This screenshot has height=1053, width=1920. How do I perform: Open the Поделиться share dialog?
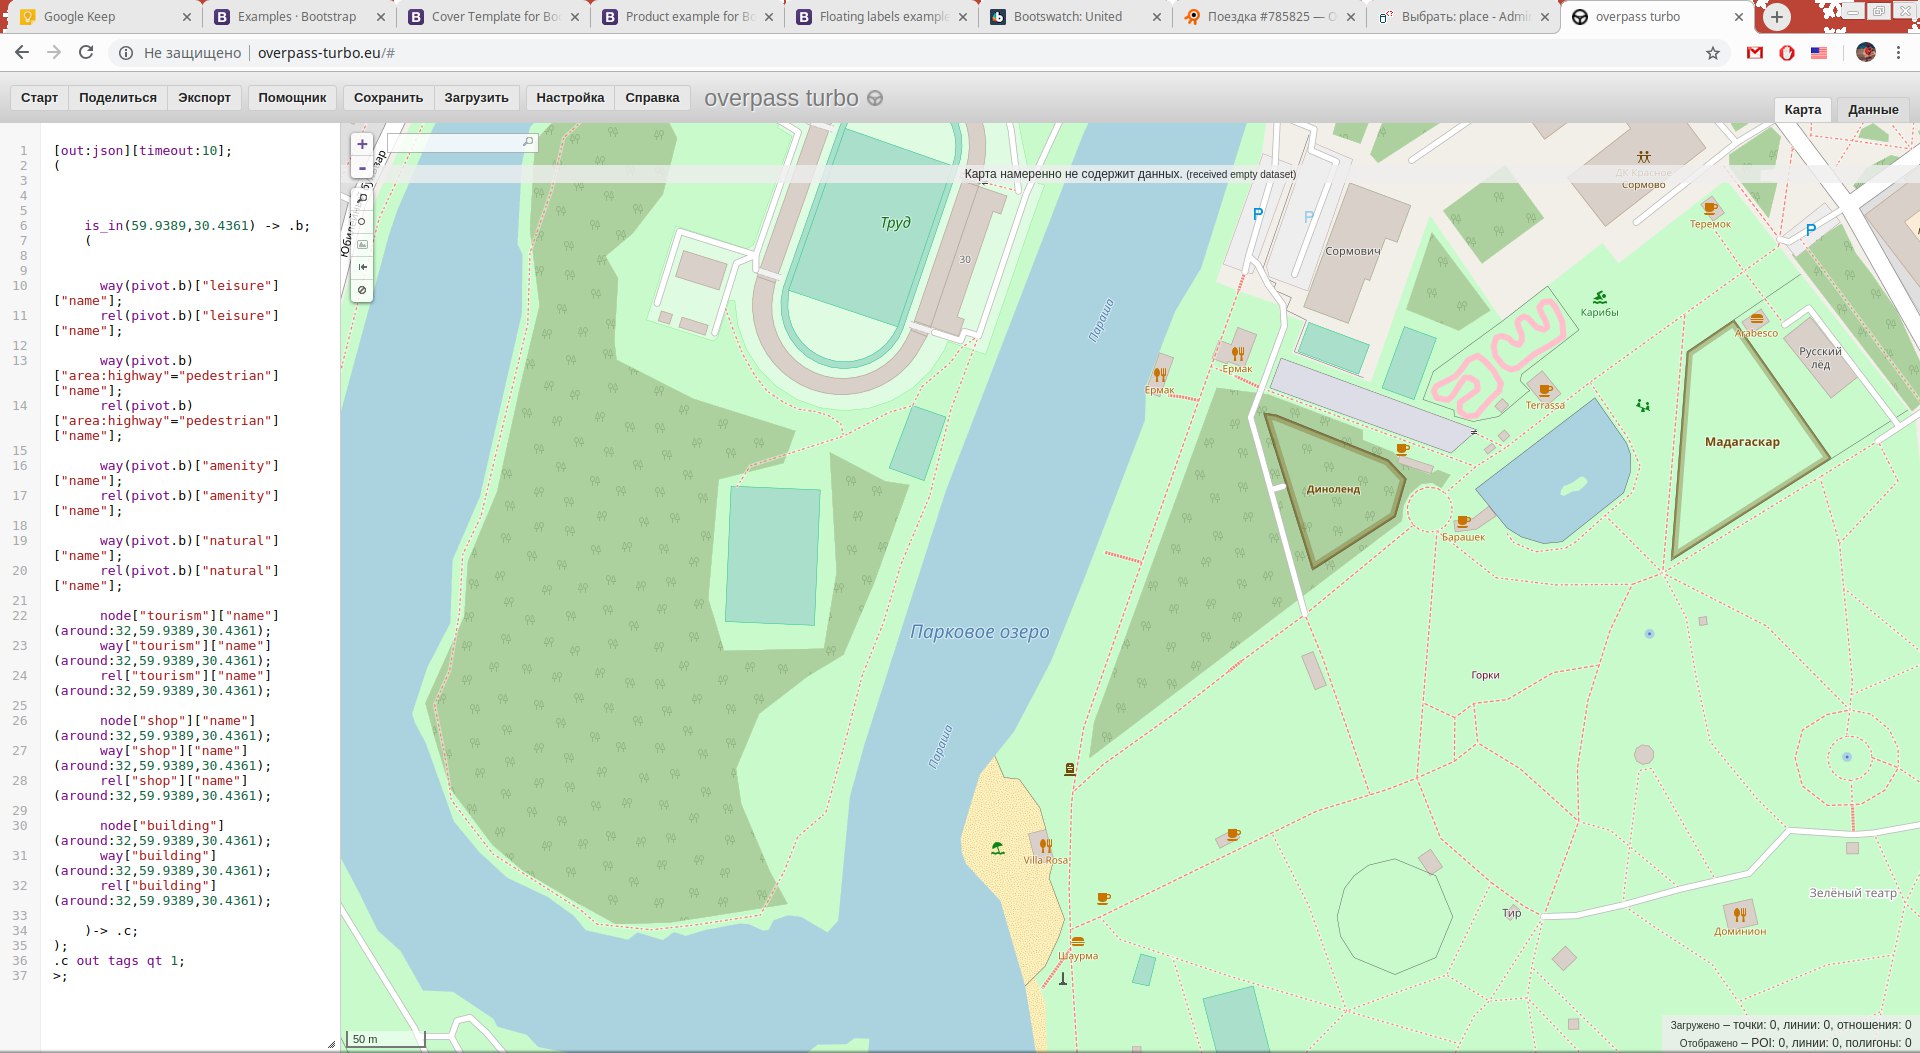coord(118,97)
